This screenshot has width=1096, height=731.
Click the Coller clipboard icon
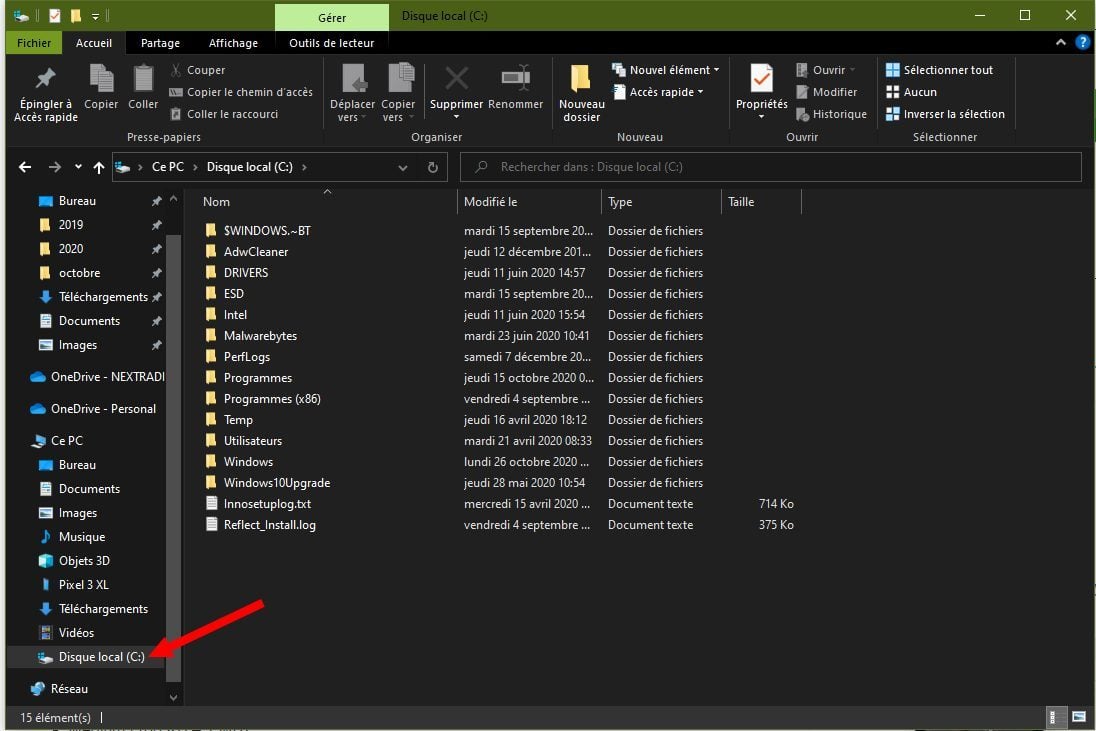[x=143, y=79]
